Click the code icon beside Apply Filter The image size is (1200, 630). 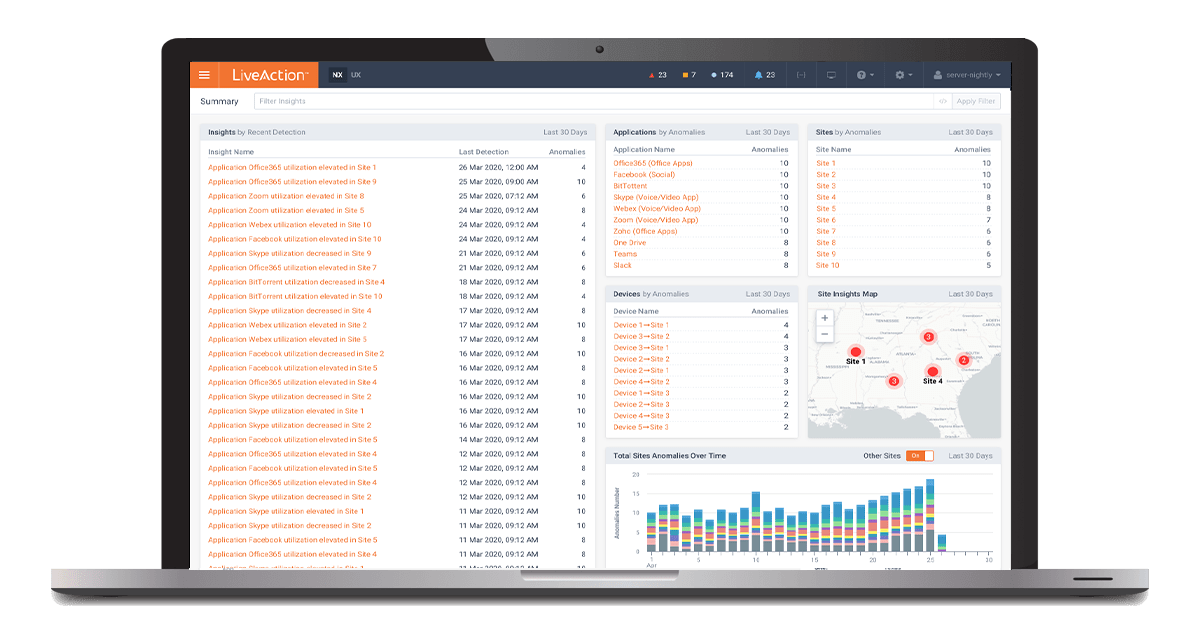[941, 101]
